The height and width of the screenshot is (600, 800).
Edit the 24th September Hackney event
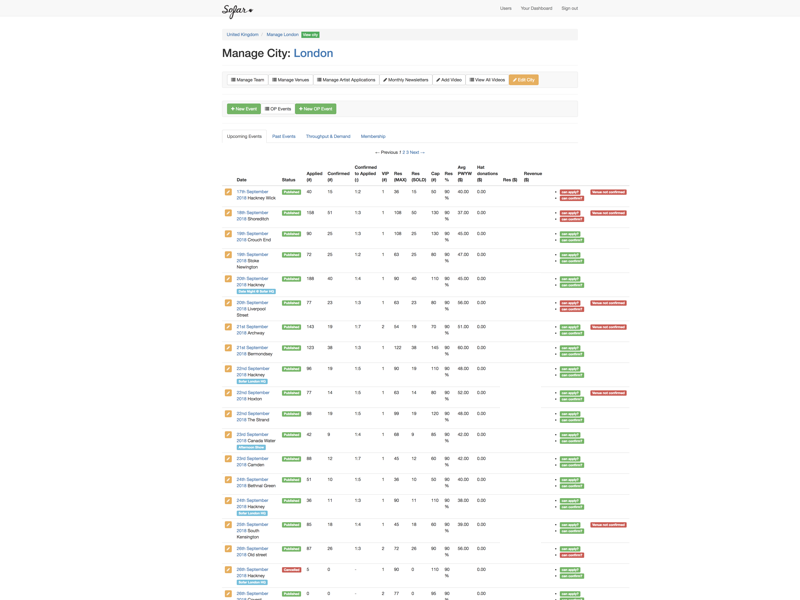point(228,501)
